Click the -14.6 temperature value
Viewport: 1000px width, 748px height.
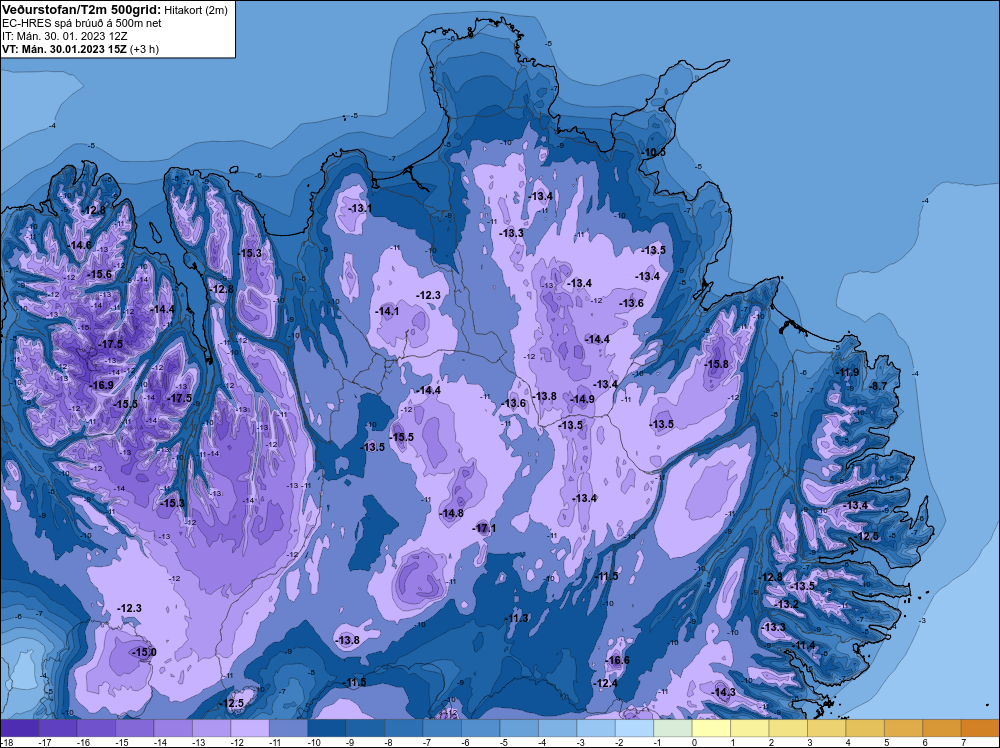pos(80,245)
